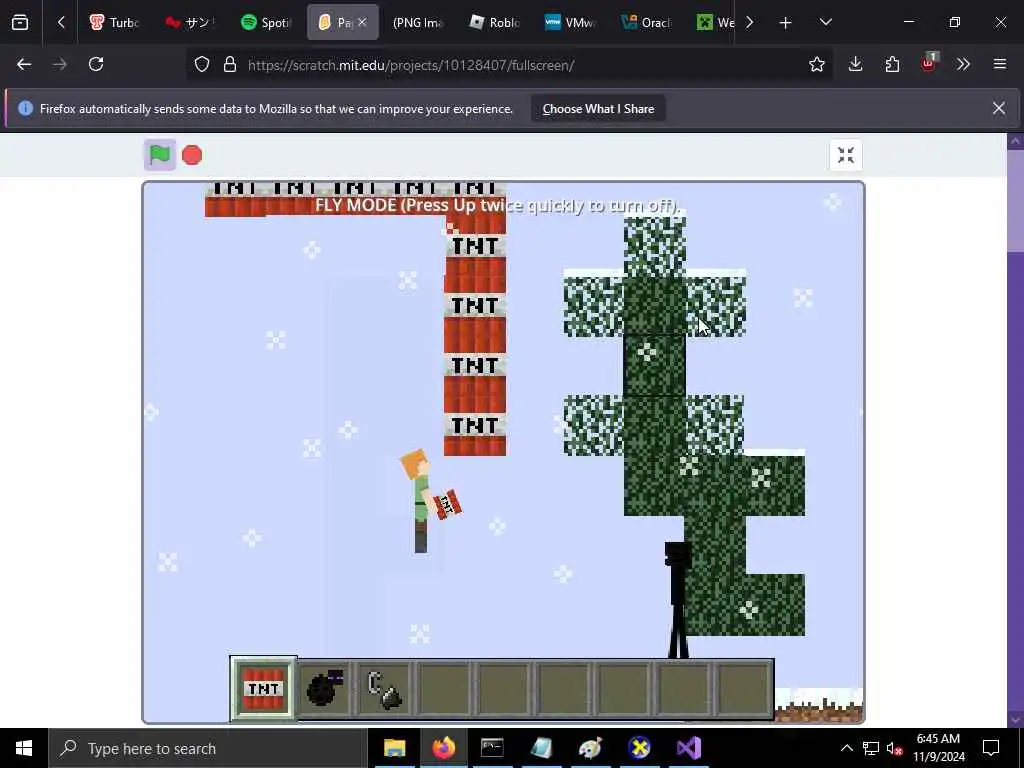The image size is (1024, 768).
Task: Open the Windows Start menu
Action: [x=24, y=748]
